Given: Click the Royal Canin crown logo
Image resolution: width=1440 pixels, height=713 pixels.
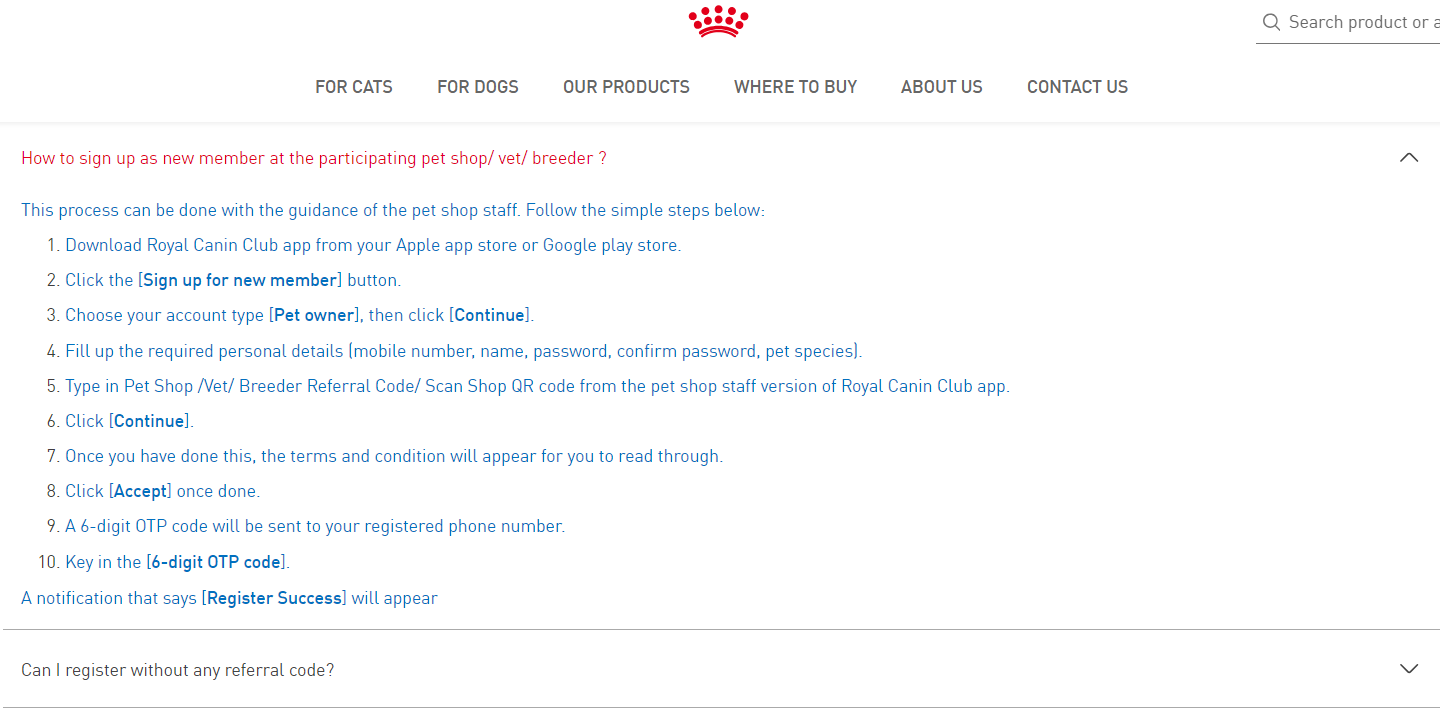Looking at the screenshot, I should coord(718,21).
